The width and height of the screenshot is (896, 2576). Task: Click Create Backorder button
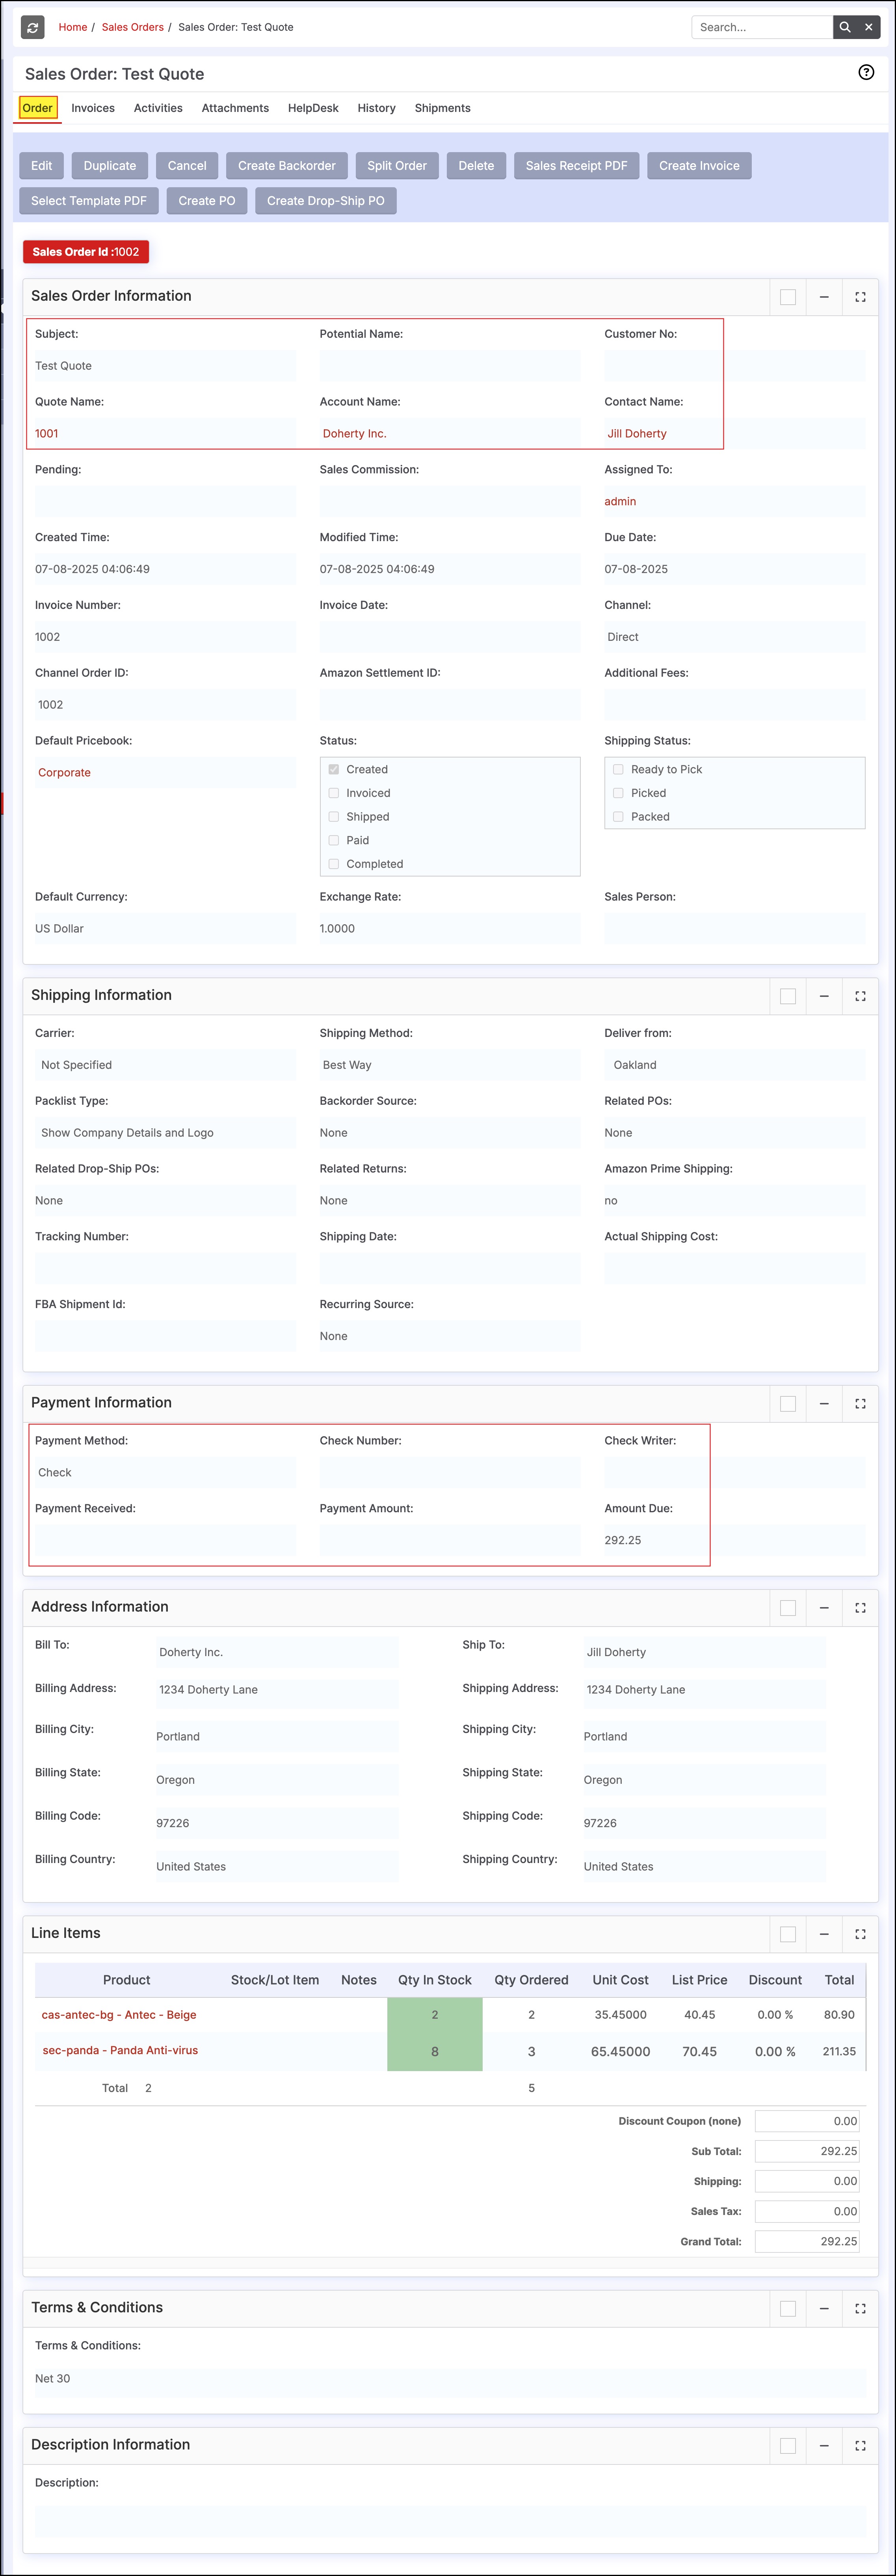(287, 166)
